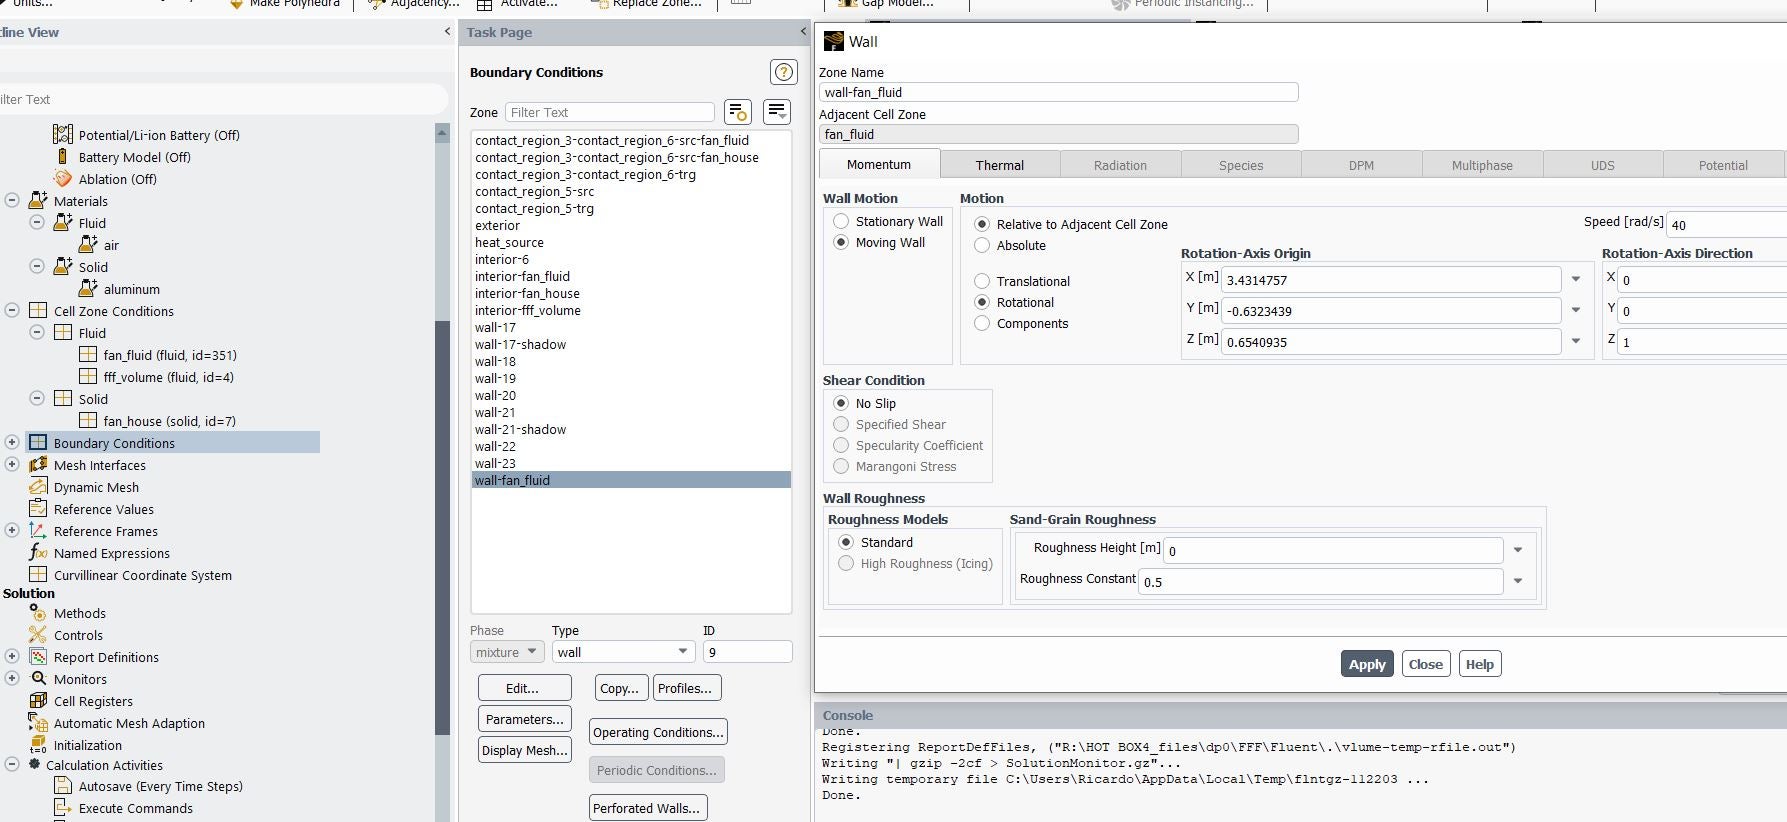The image size is (1787, 822).
Task: Collapse the Materials tree node
Action: [x=12, y=201]
